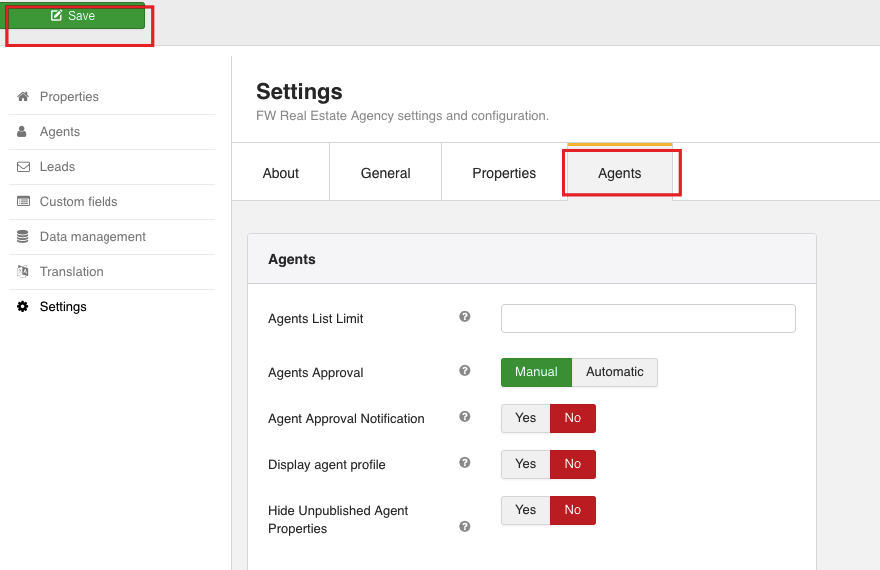Select Yes for Hide Unpublished Agent Properties

(525, 510)
